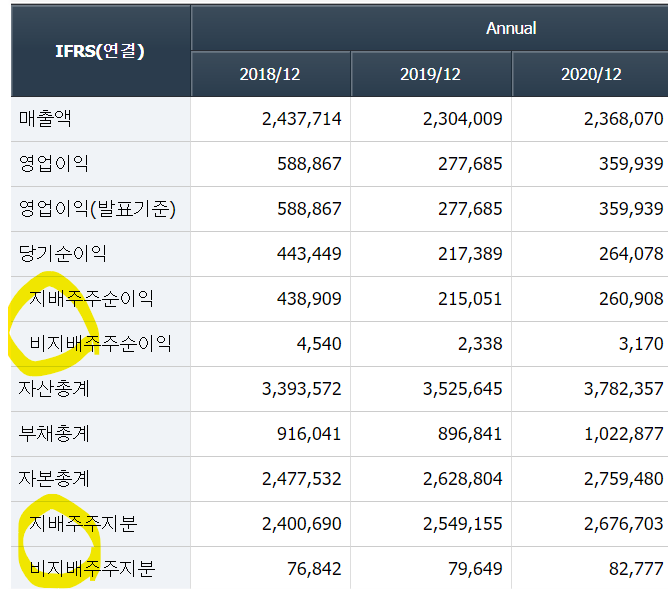Click the 1,022,877 liabilities value
668x589 pixels.
(x=624, y=434)
